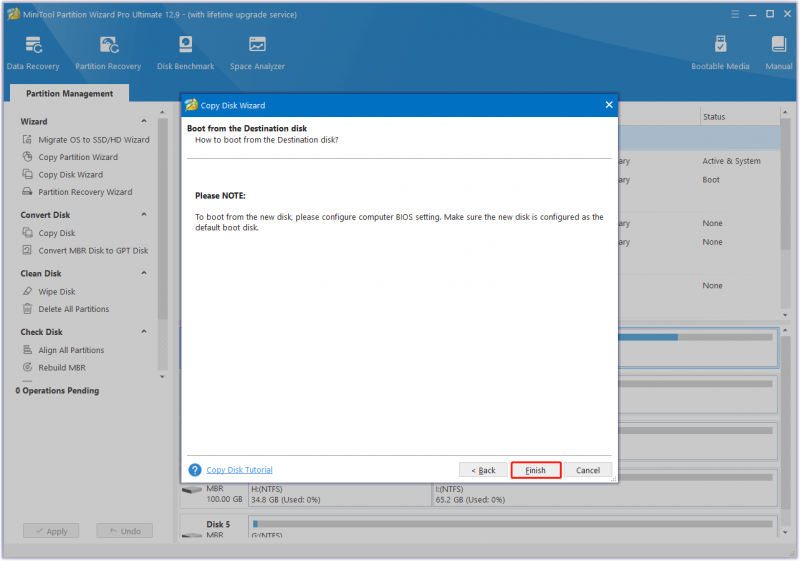Create Bootable Media
Screen dimensions: 800x561
click(720, 53)
